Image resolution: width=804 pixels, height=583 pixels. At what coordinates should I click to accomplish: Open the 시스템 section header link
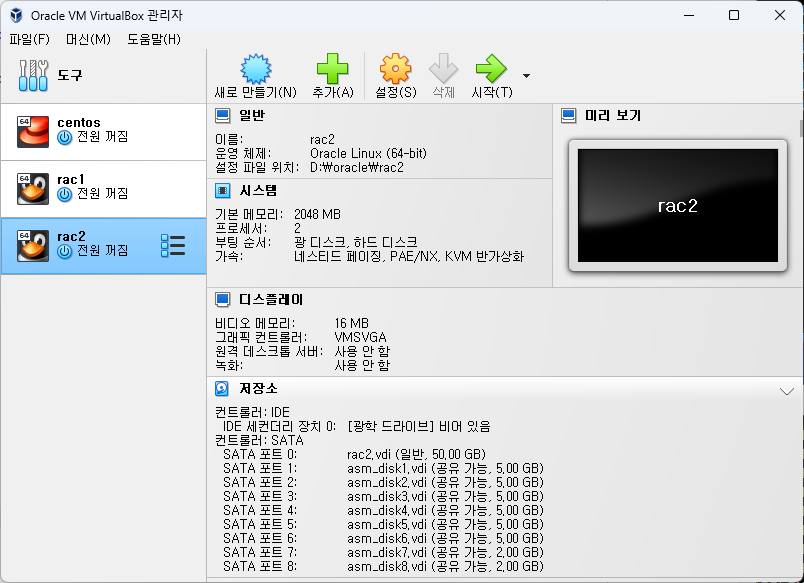[x=258, y=191]
